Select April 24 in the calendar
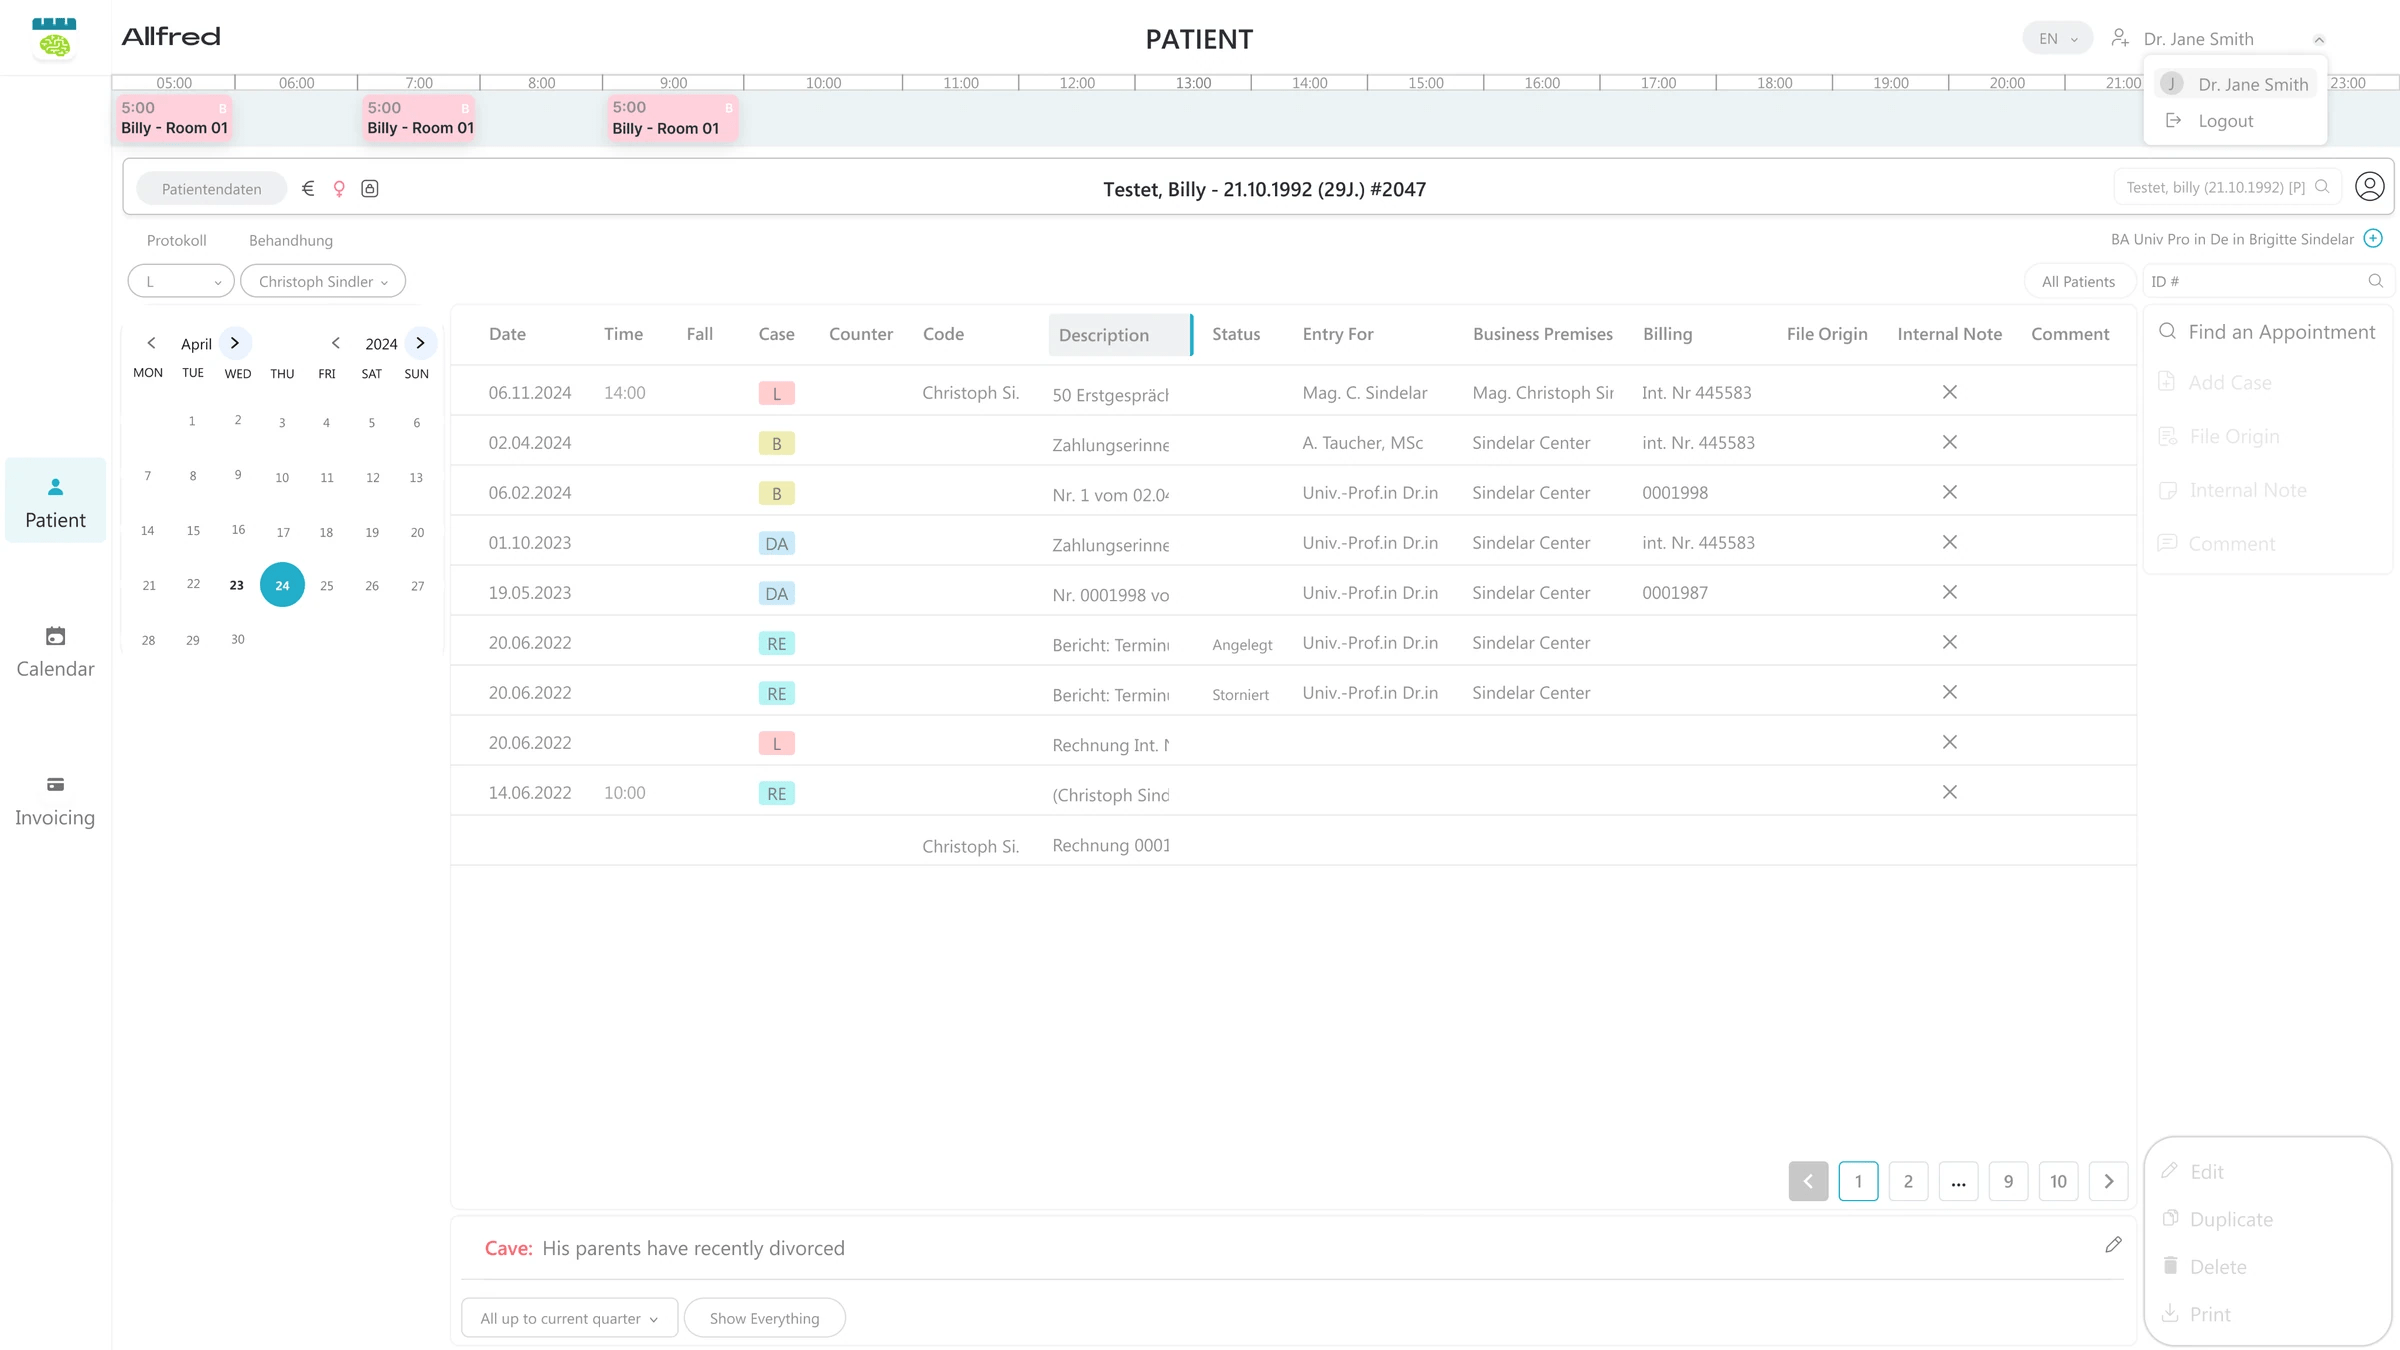Screen dimensions: 2400x1350 pos(282,585)
